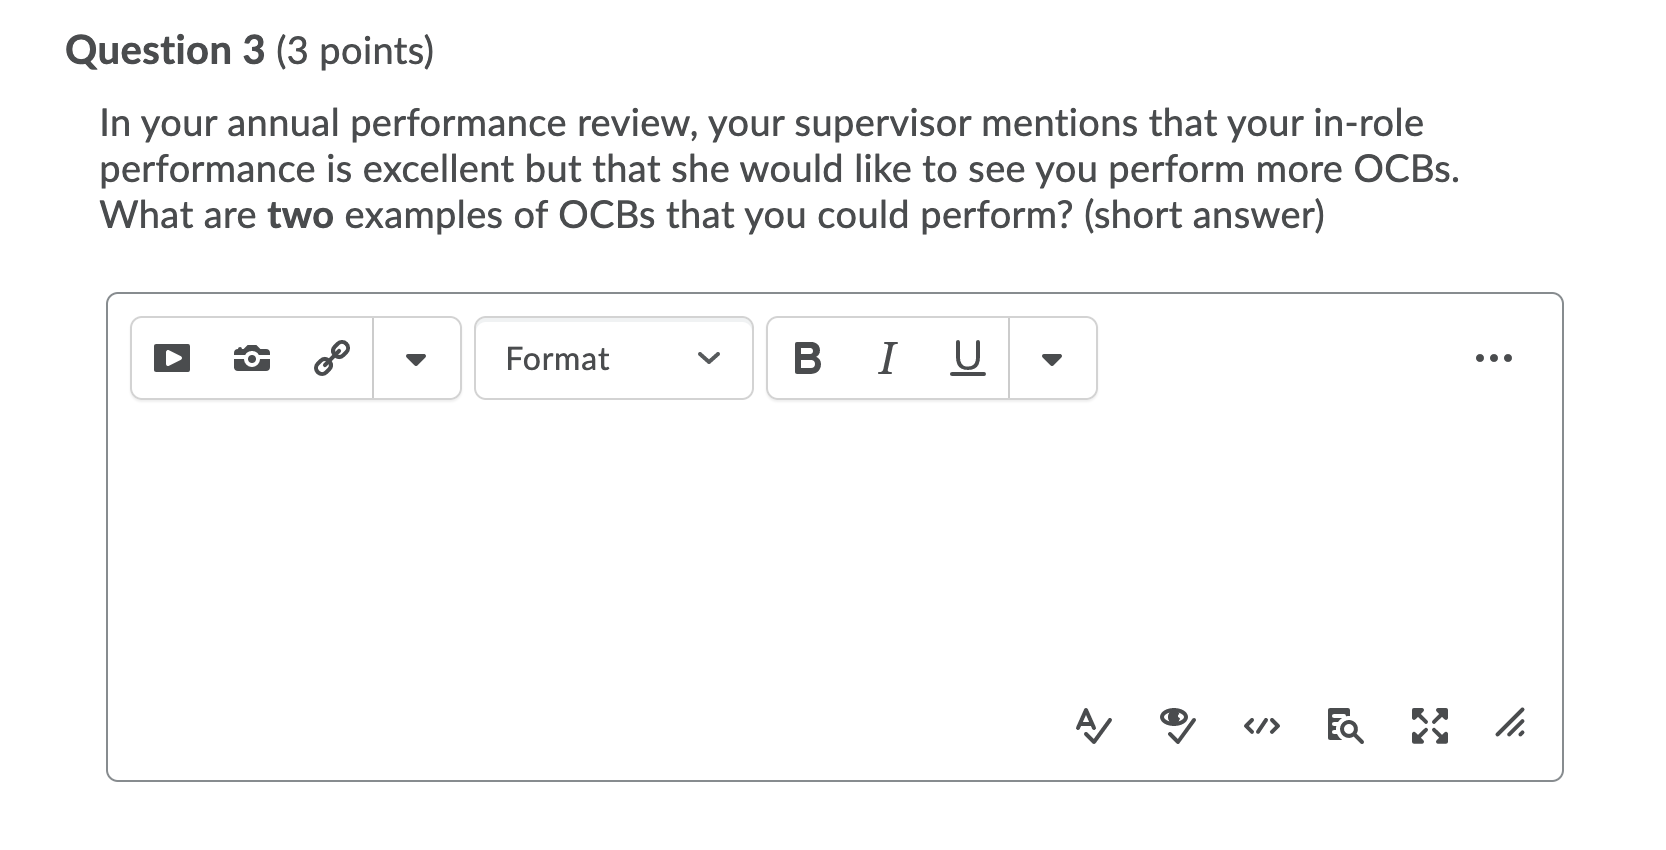Click the editor resize handle in the corner
This screenshot has height=850, width=1666.
click(1511, 725)
